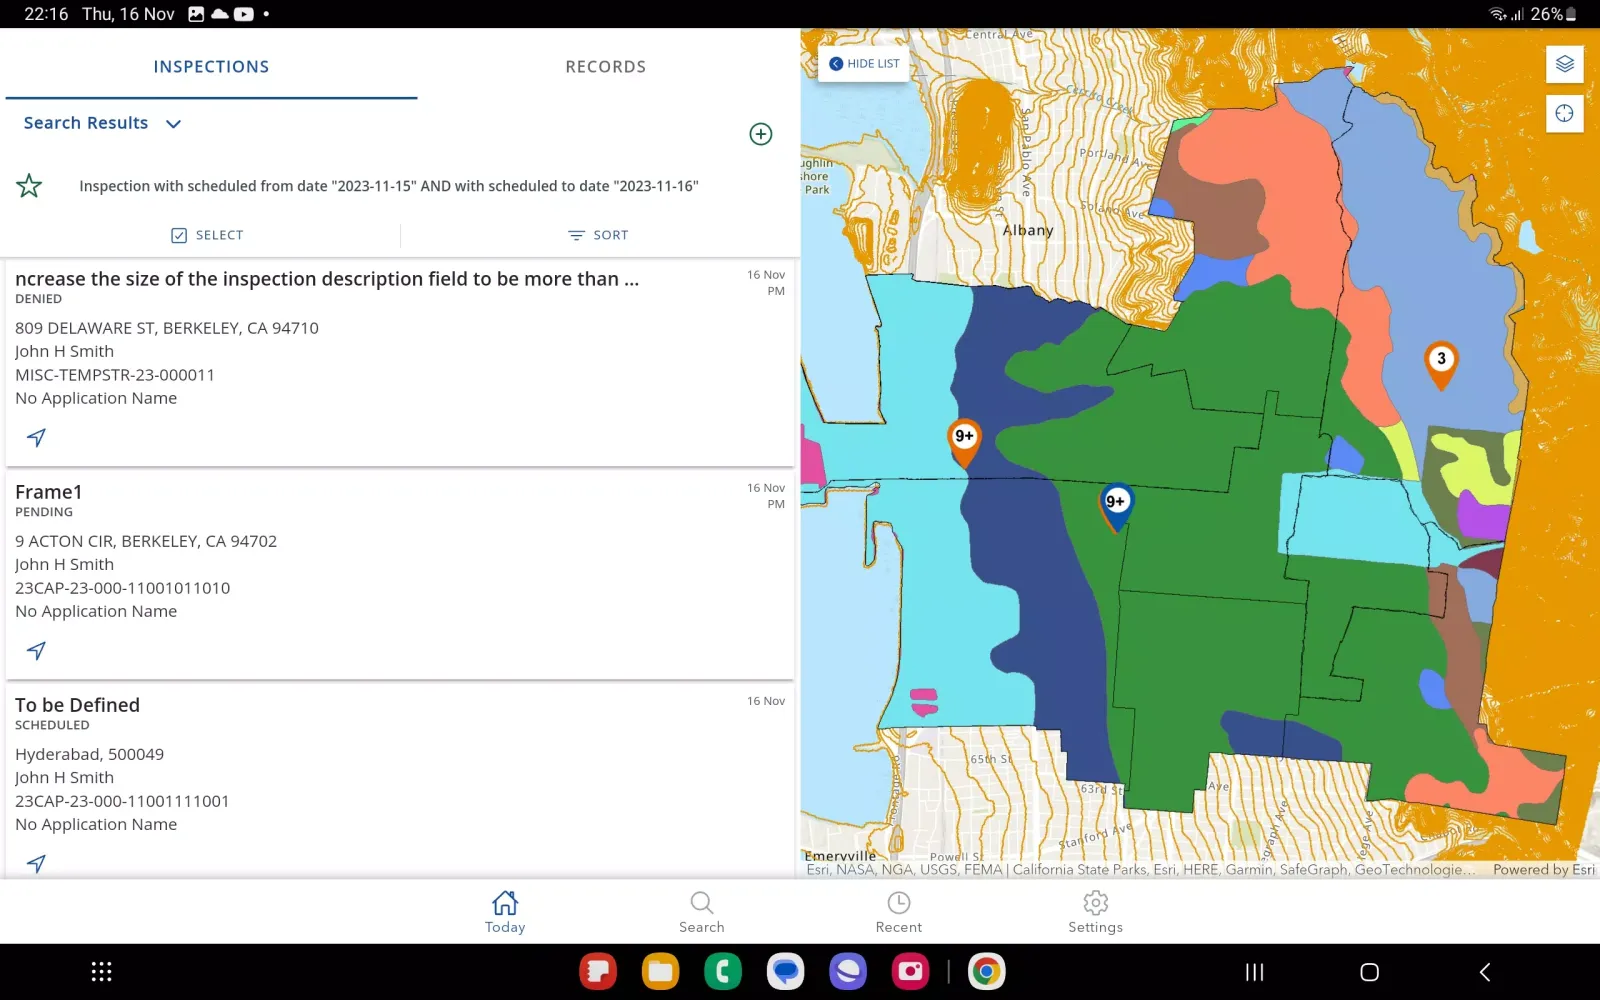
Task: Navigate to 809 Delaware St inspection
Action: [x=36, y=438]
